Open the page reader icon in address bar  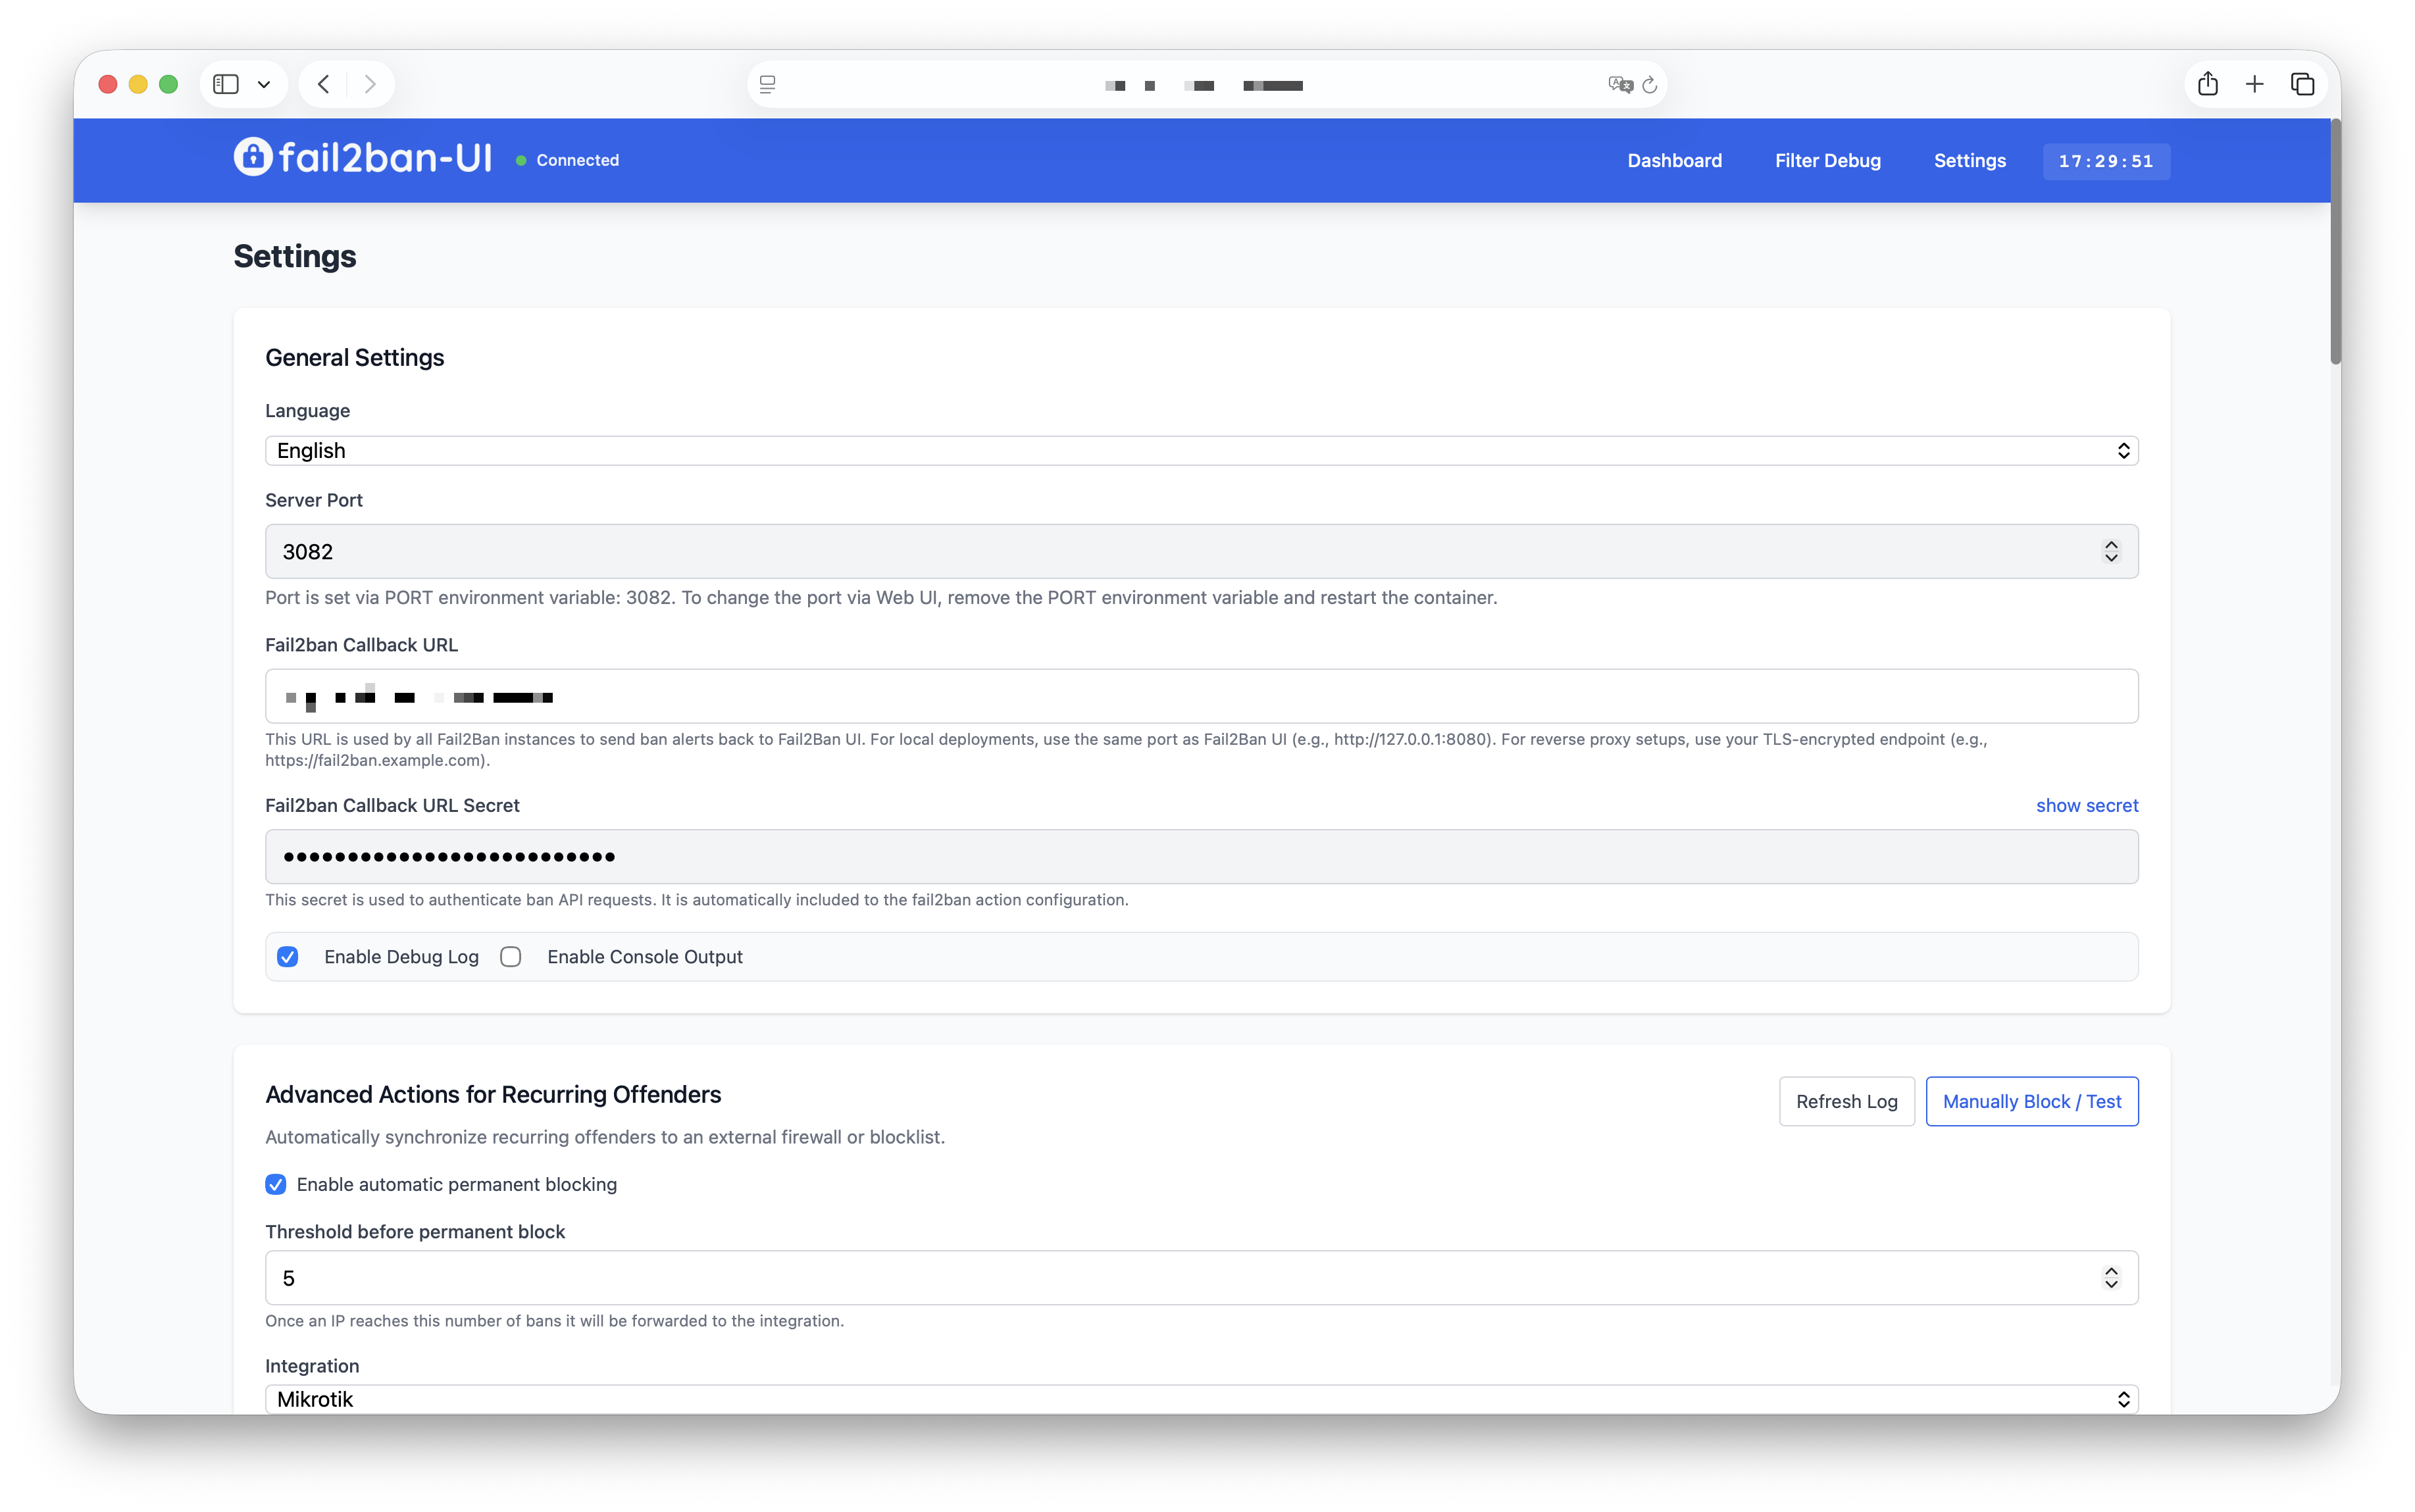point(768,85)
